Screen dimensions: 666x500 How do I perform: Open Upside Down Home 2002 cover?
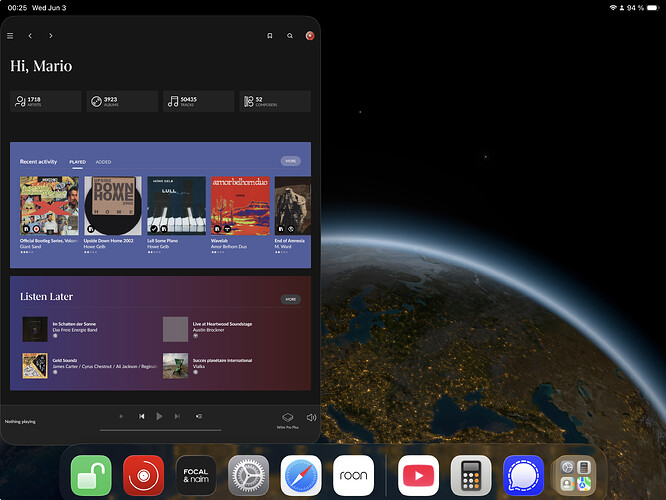click(113, 206)
